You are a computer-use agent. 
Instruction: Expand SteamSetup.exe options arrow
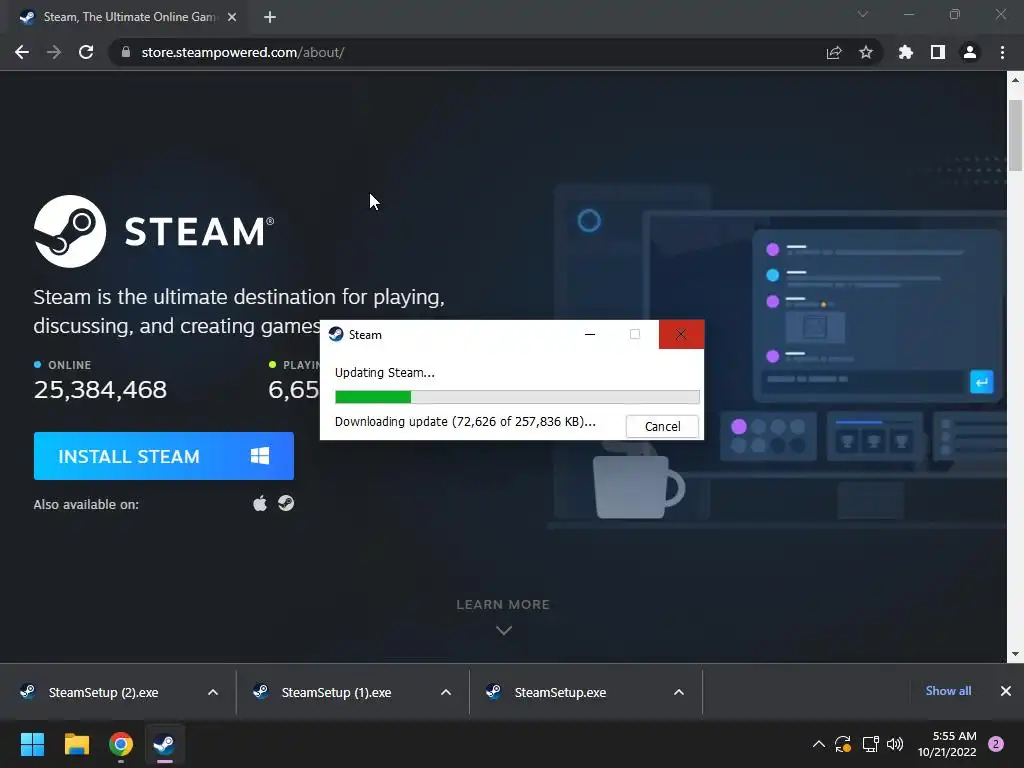pyautogui.click(x=679, y=692)
